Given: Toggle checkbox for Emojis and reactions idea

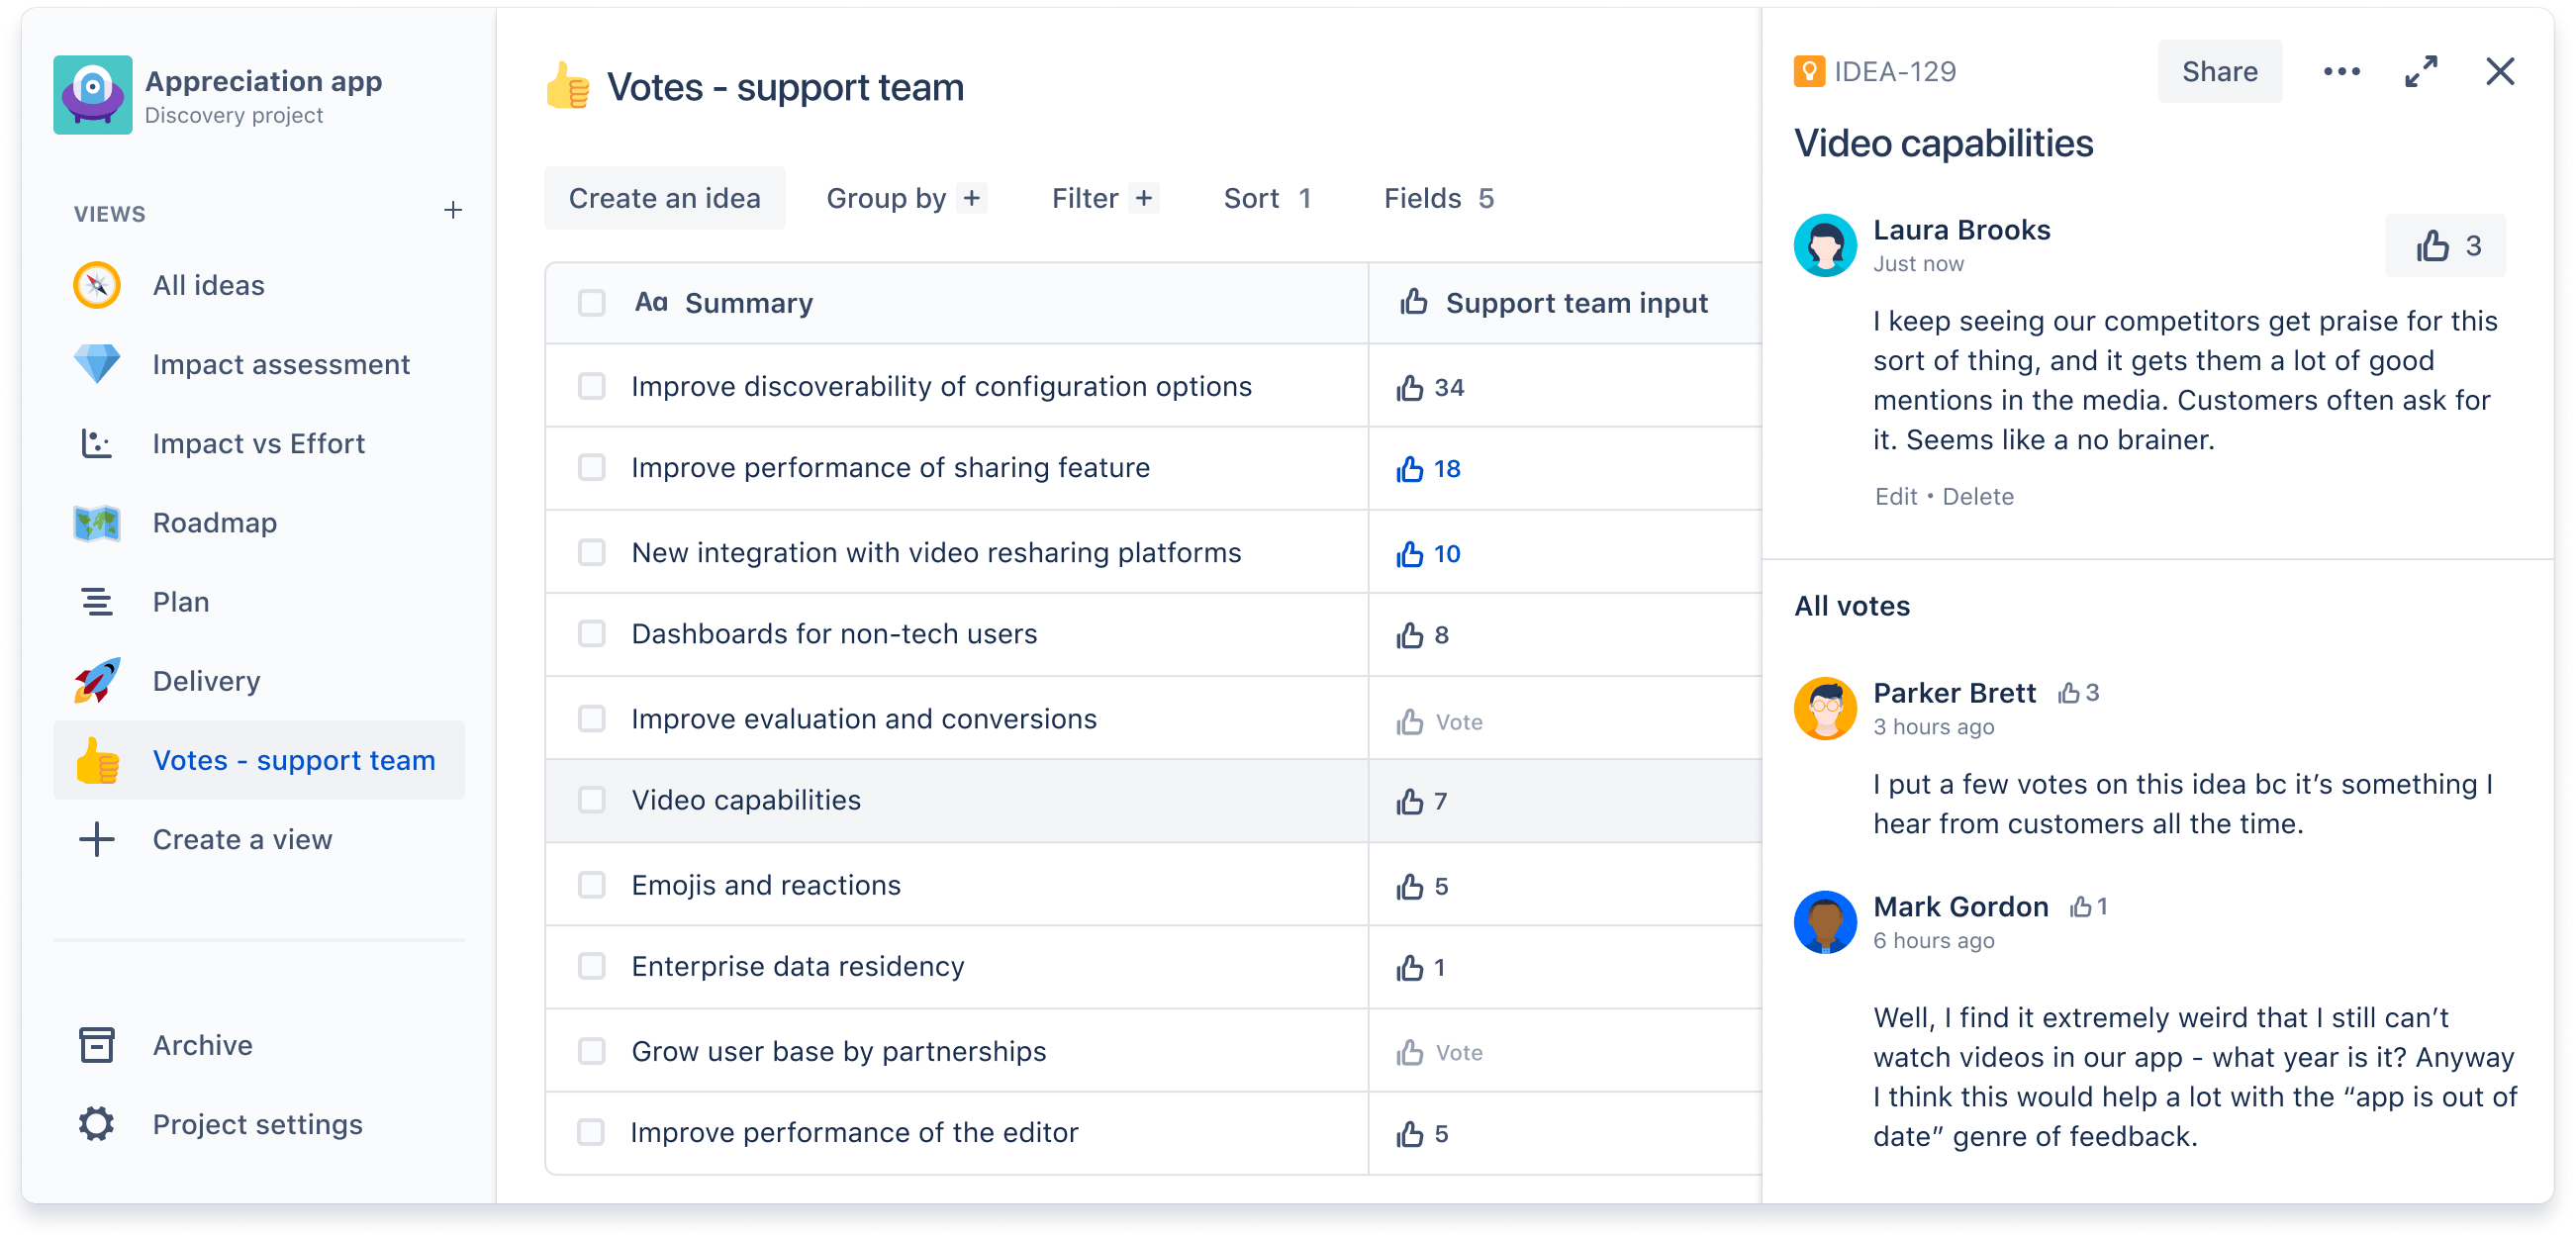Looking at the screenshot, I should tap(592, 886).
